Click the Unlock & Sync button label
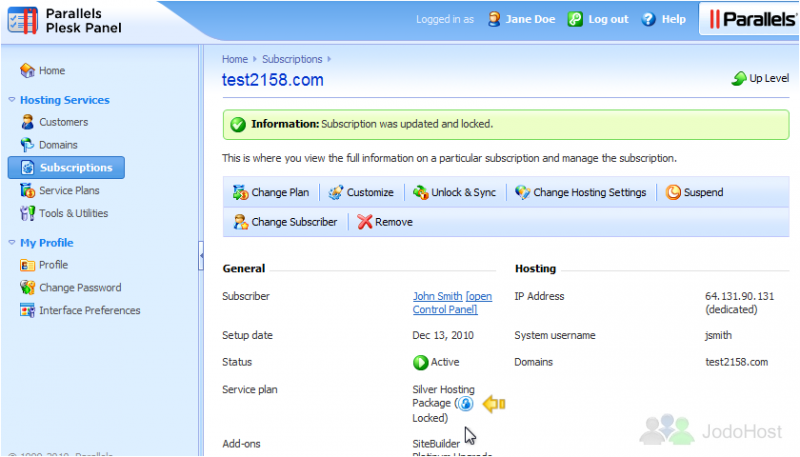 point(463,192)
